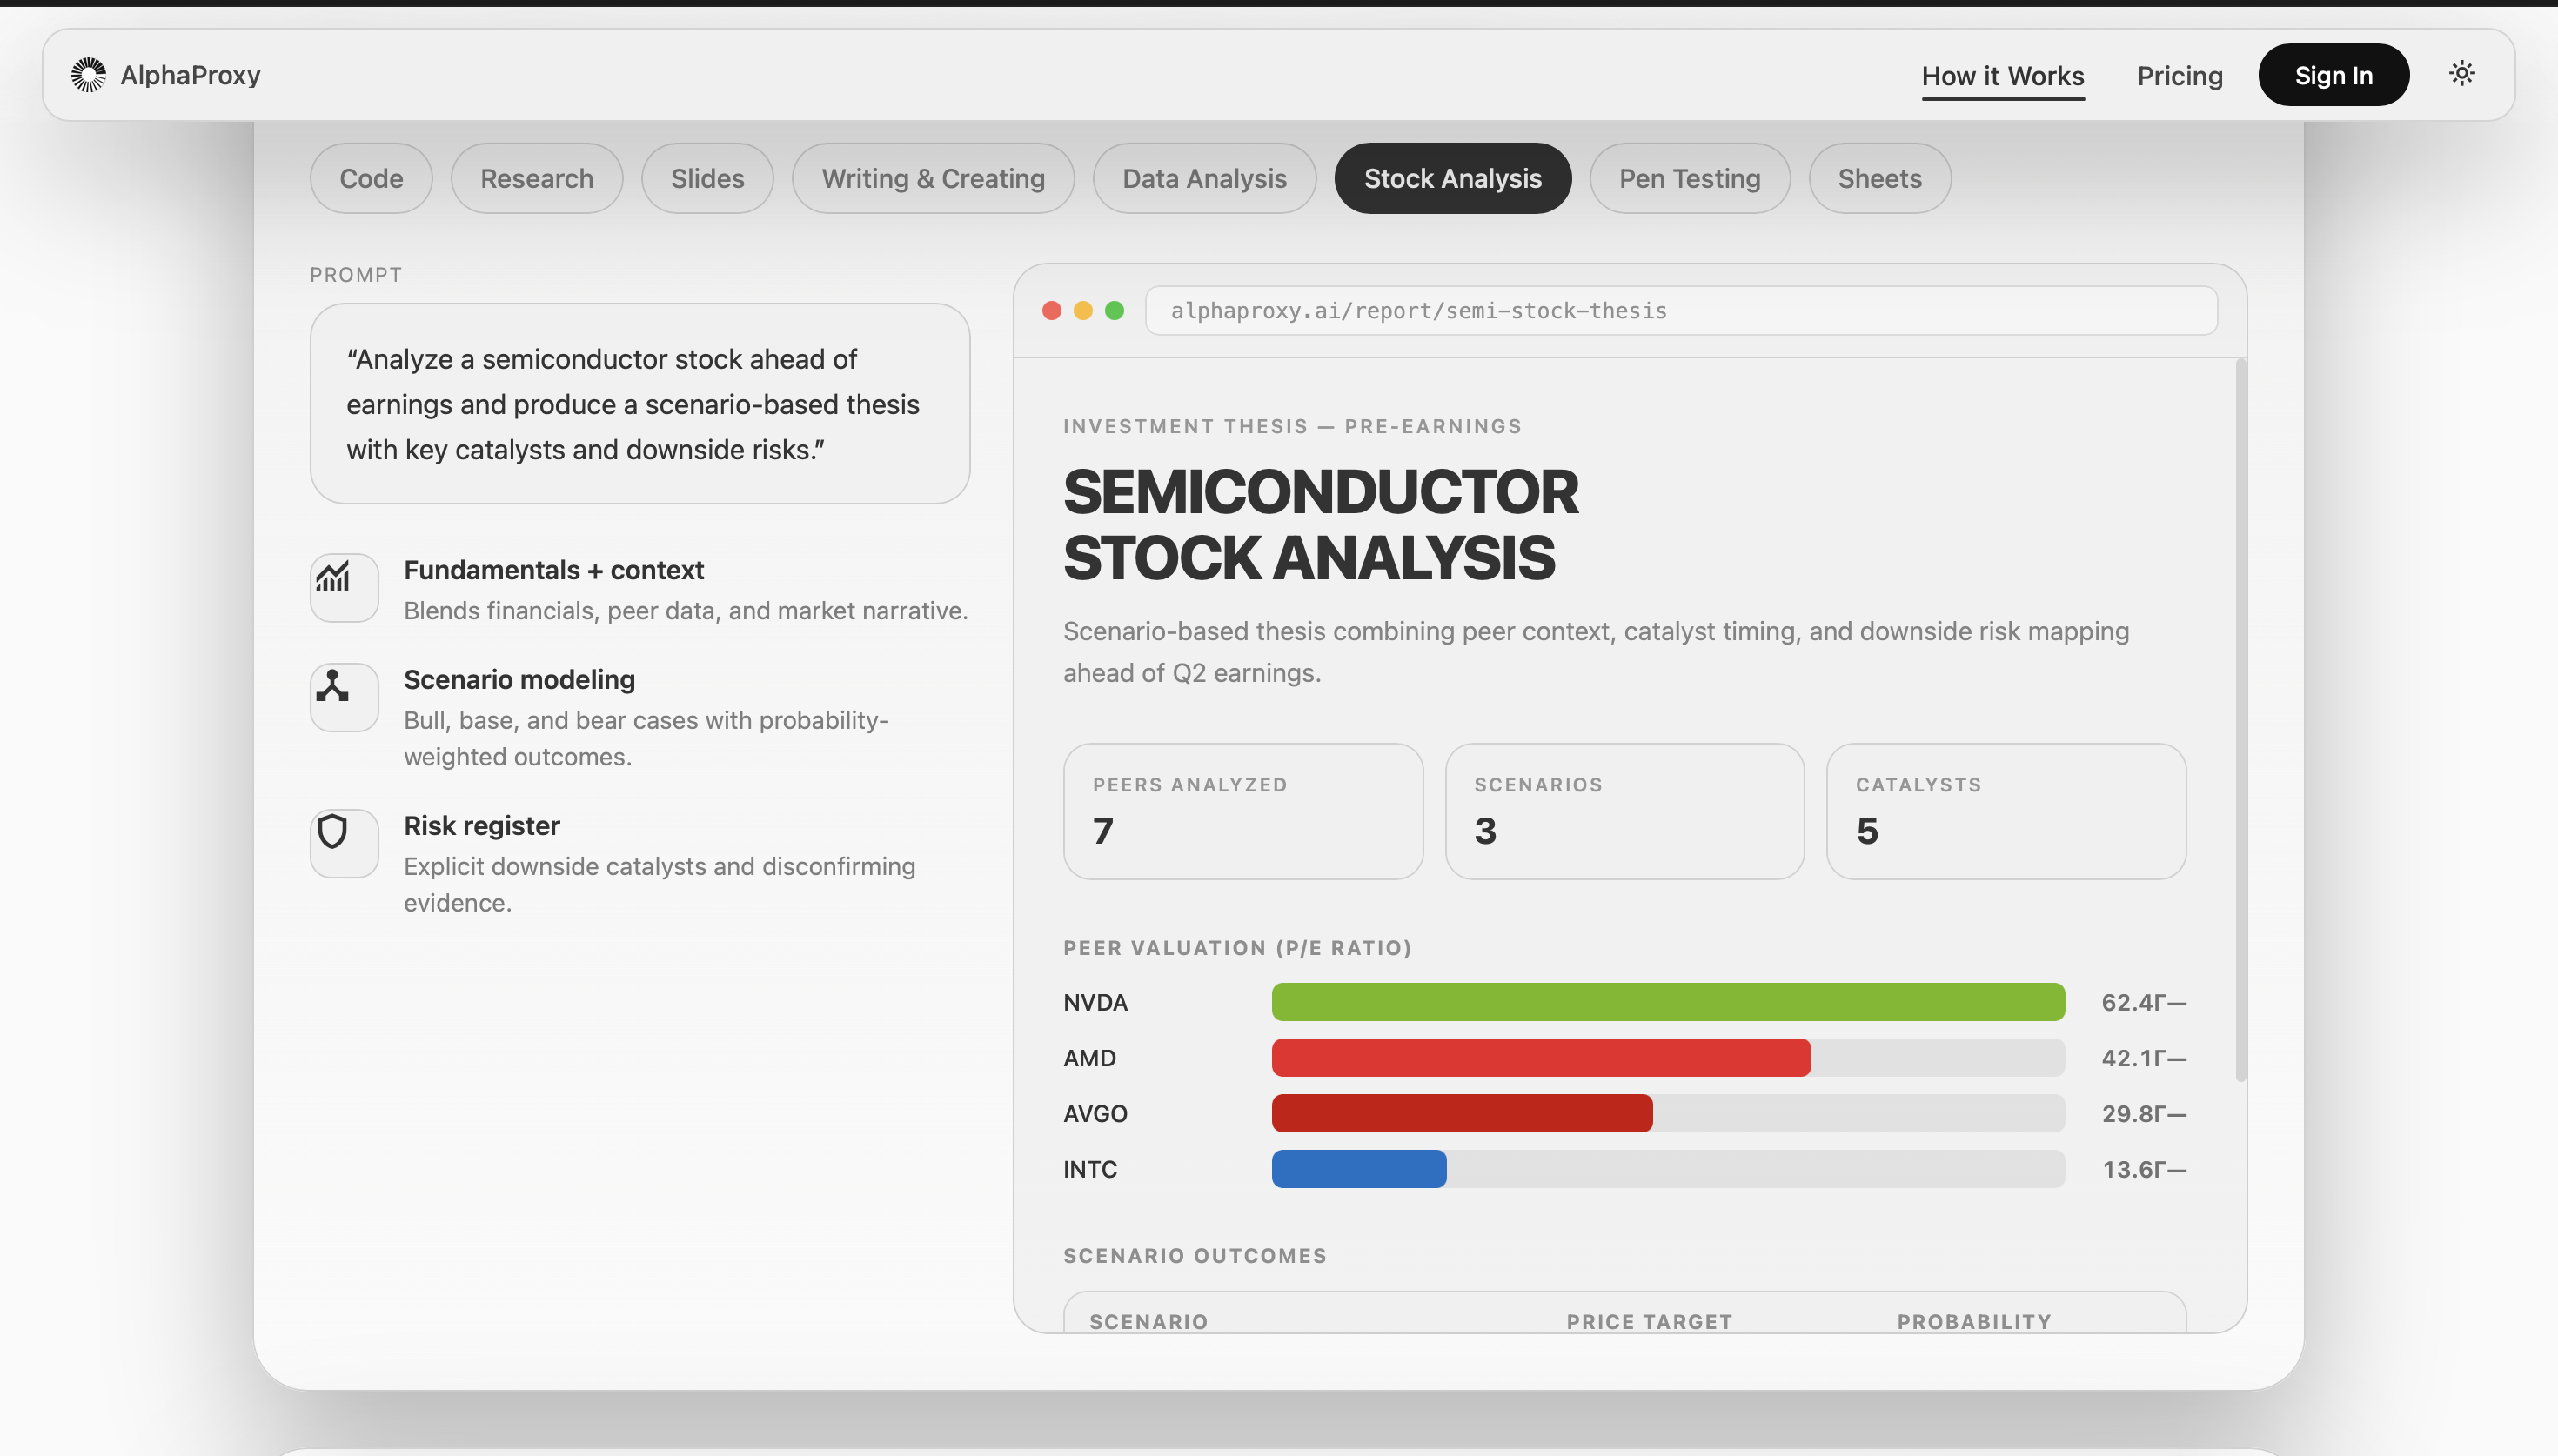This screenshot has height=1456, width=2558.
Task: Click the Scenarios stat card
Action: click(1625, 811)
